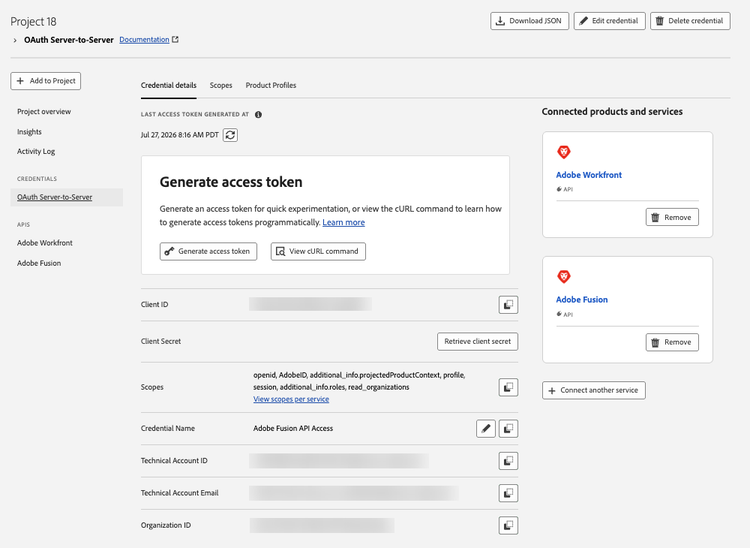This screenshot has width=750, height=548.
Task: Remove the Adobe Fusion service
Action: [x=672, y=342]
